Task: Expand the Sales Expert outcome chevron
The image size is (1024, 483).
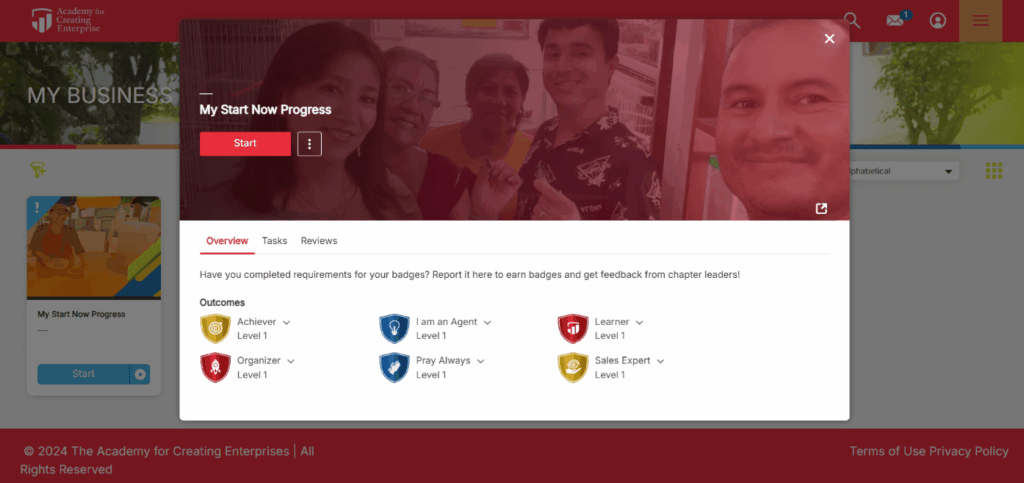Action: click(660, 361)
